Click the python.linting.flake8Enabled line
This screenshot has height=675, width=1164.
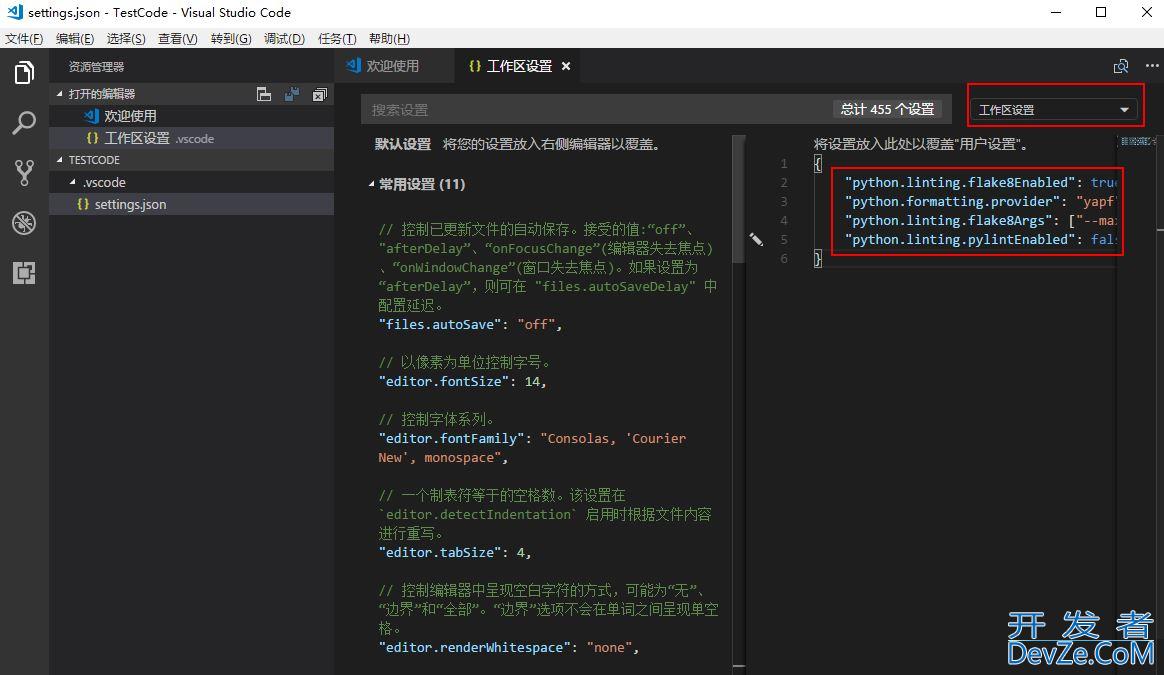coord(980,183)
